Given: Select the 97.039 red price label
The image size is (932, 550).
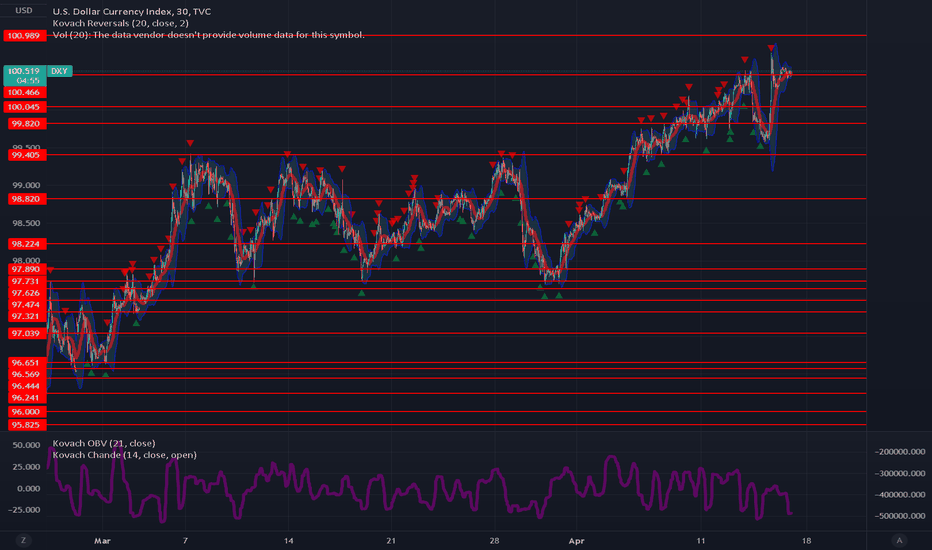Looking at the screenshot, I should click(26, 334).
